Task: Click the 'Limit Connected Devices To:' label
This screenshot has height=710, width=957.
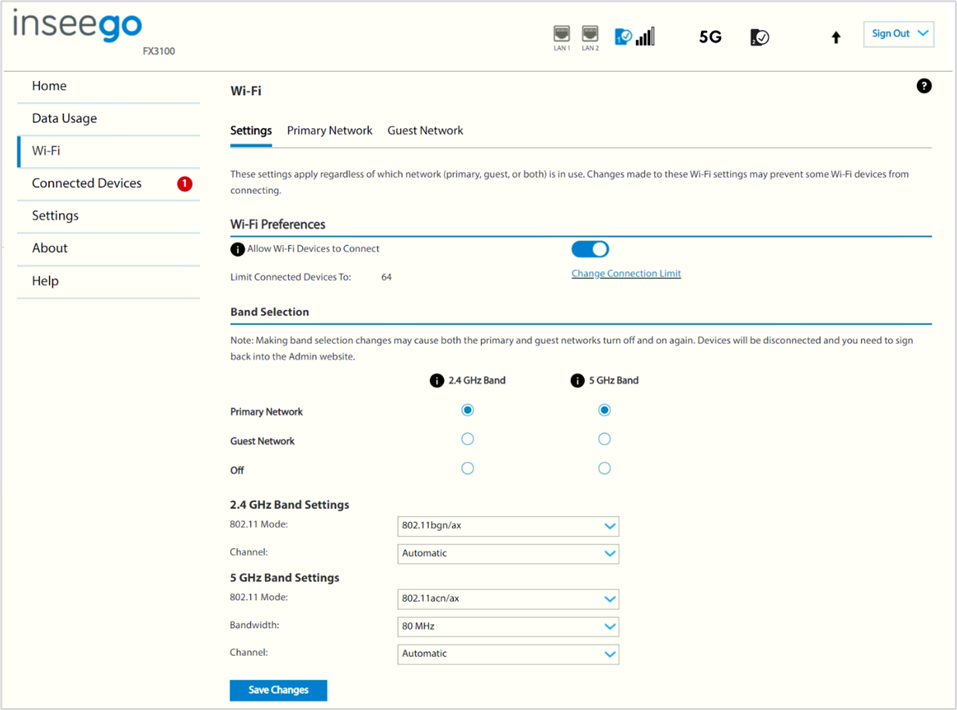Action: pos(291,277)
